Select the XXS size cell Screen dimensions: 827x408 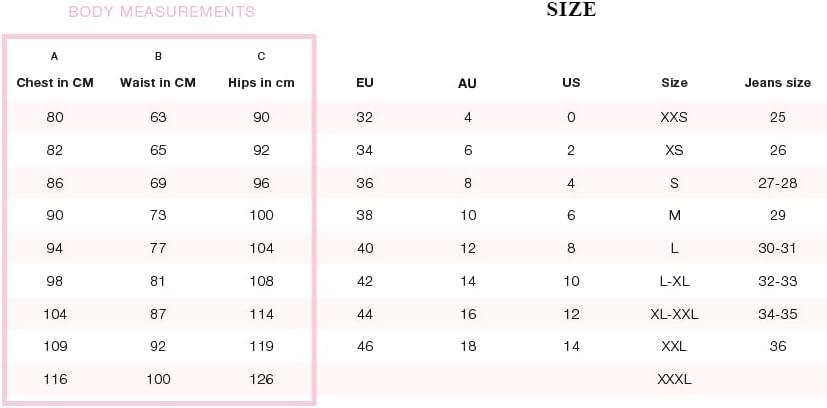[674, 117]
